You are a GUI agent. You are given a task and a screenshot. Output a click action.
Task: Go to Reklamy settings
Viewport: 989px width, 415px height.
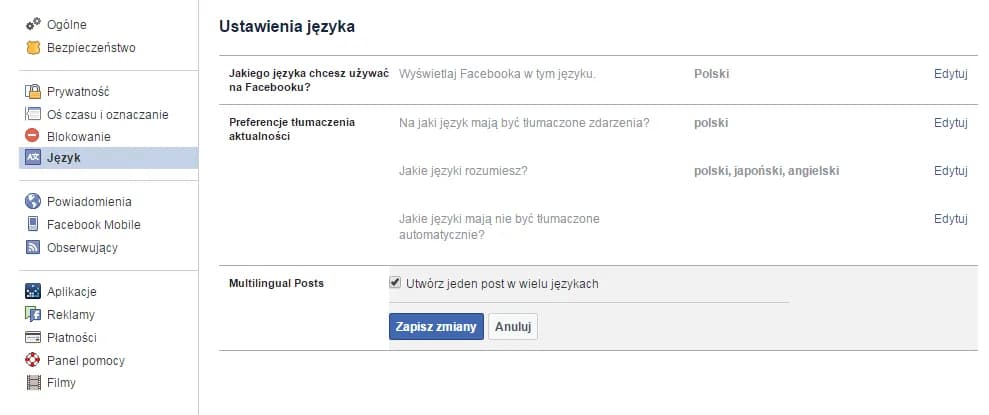tap(70, 314)
